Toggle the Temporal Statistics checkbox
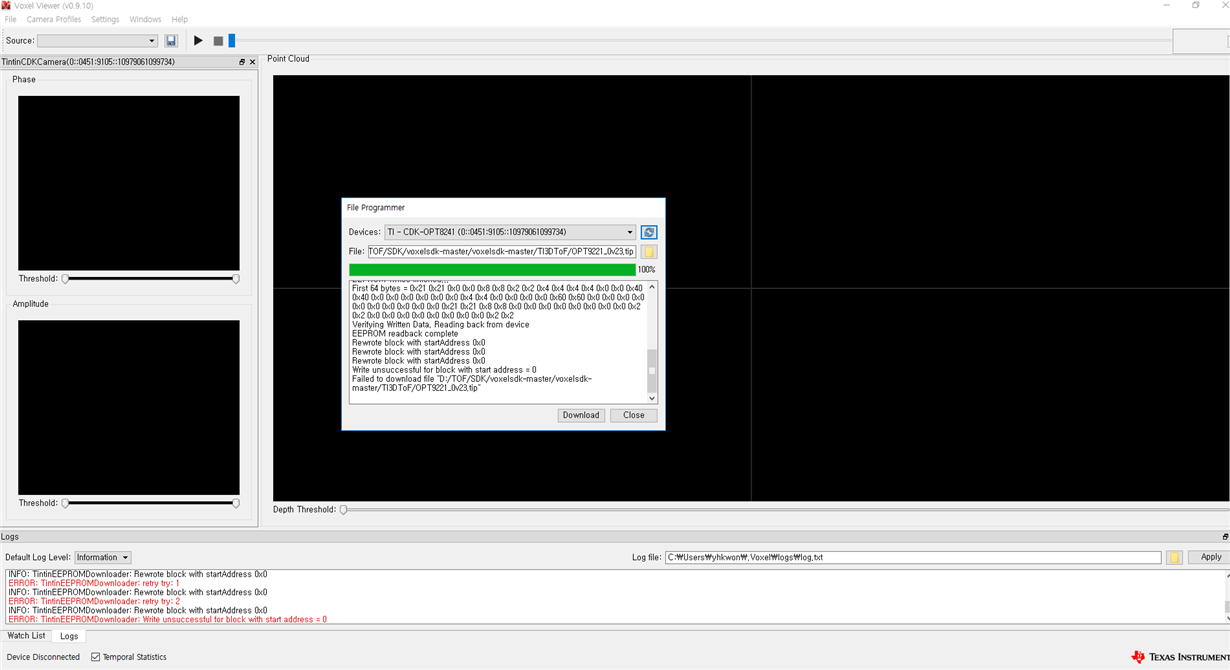 pyautogui.click(x=96, y=657)
